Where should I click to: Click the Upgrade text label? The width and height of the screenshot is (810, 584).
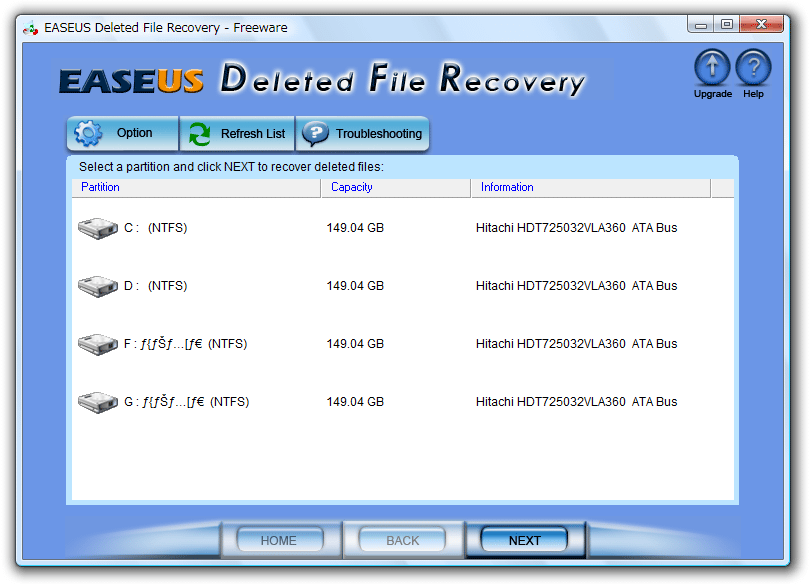tap(712, 94)
